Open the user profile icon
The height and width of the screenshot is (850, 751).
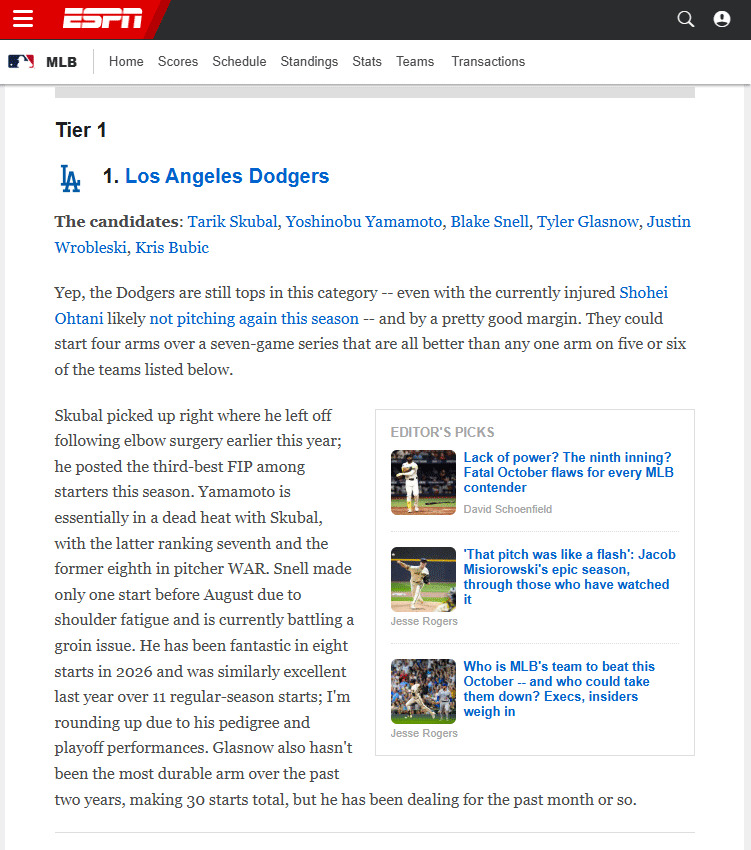click(722, 19)
